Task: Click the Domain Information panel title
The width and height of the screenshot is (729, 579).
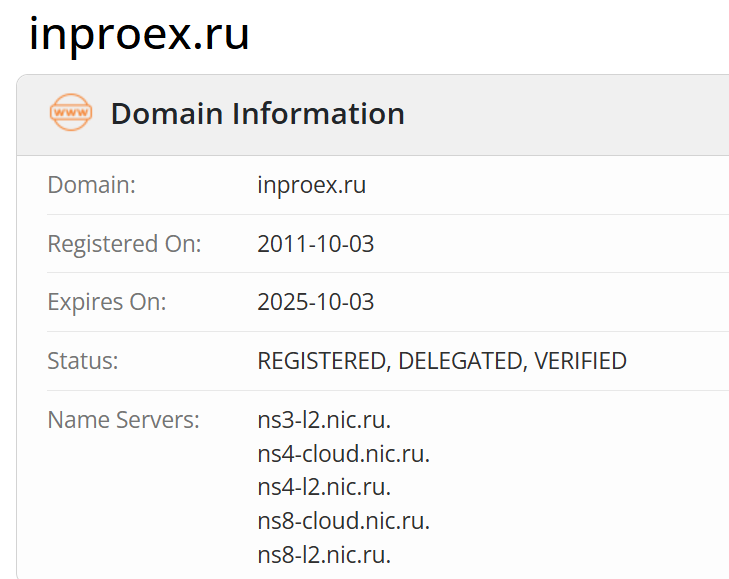Action: (257, 114)
